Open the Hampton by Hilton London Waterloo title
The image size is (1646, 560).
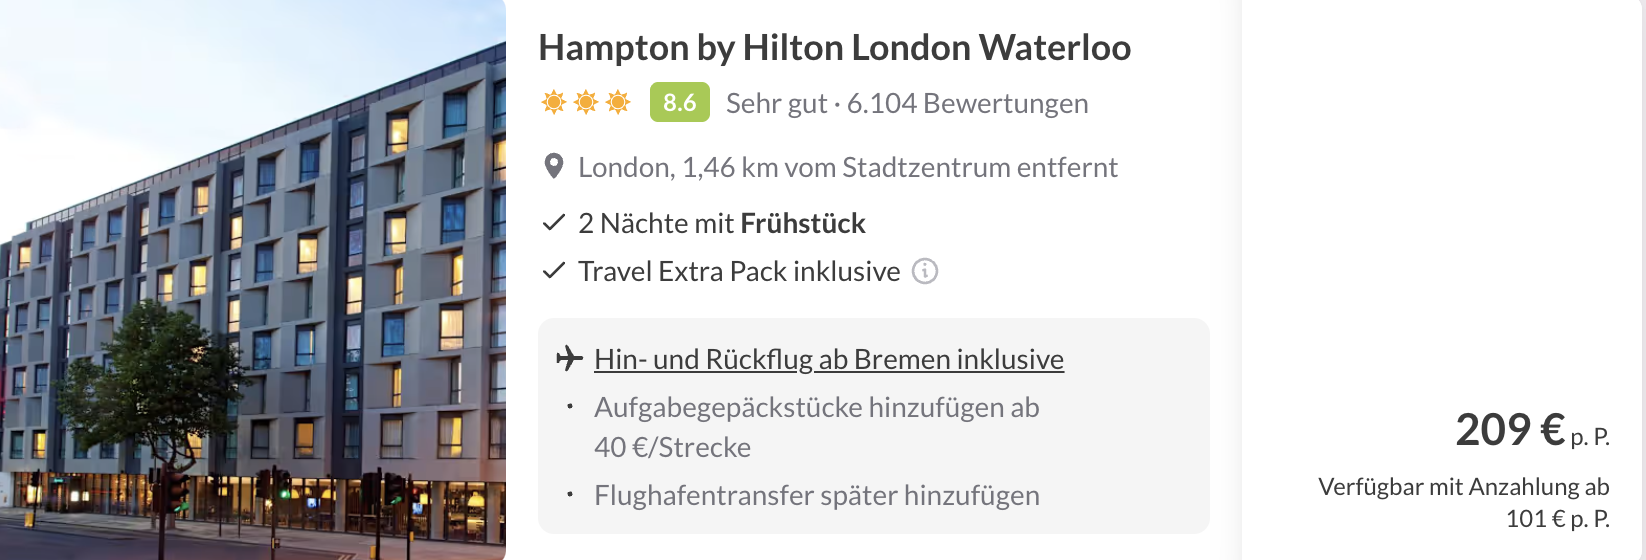(x=834, y=48)
